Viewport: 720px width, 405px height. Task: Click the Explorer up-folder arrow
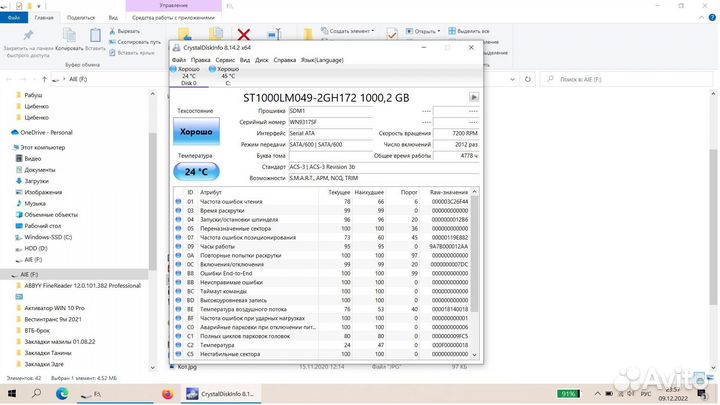[x=44, y=79]
